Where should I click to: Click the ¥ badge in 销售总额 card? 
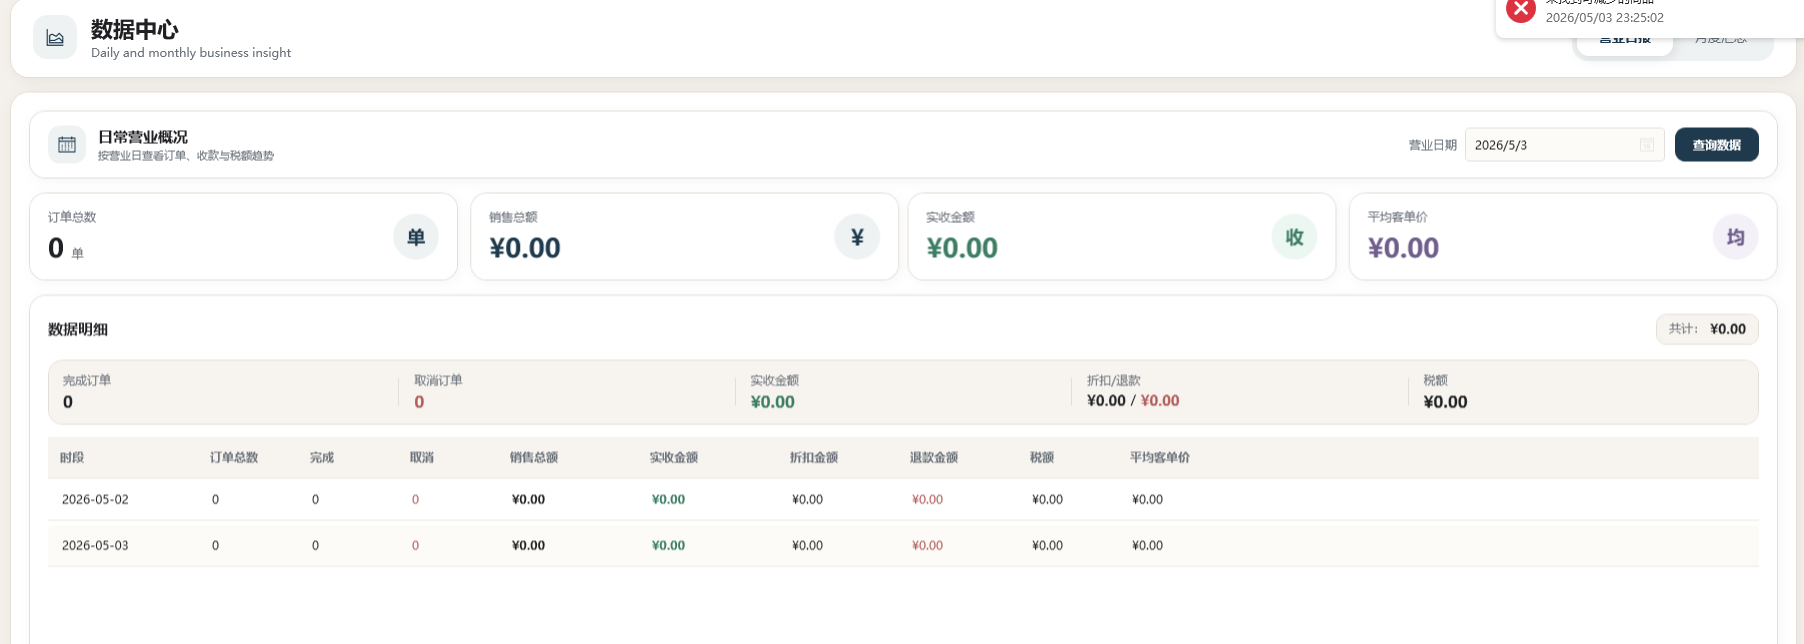(857, 237)
